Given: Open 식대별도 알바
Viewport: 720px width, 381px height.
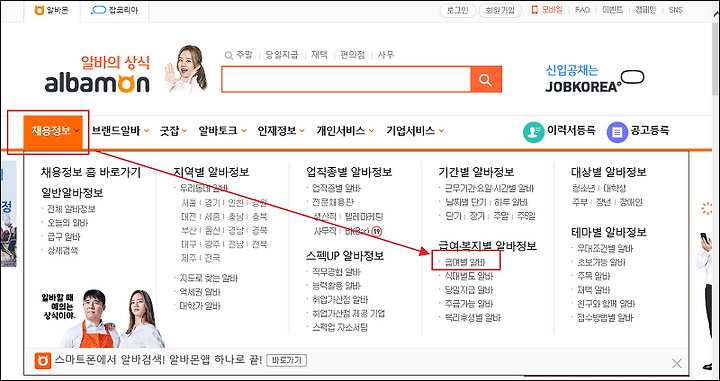Looking at the screenshot, I should tap(468, 276).
